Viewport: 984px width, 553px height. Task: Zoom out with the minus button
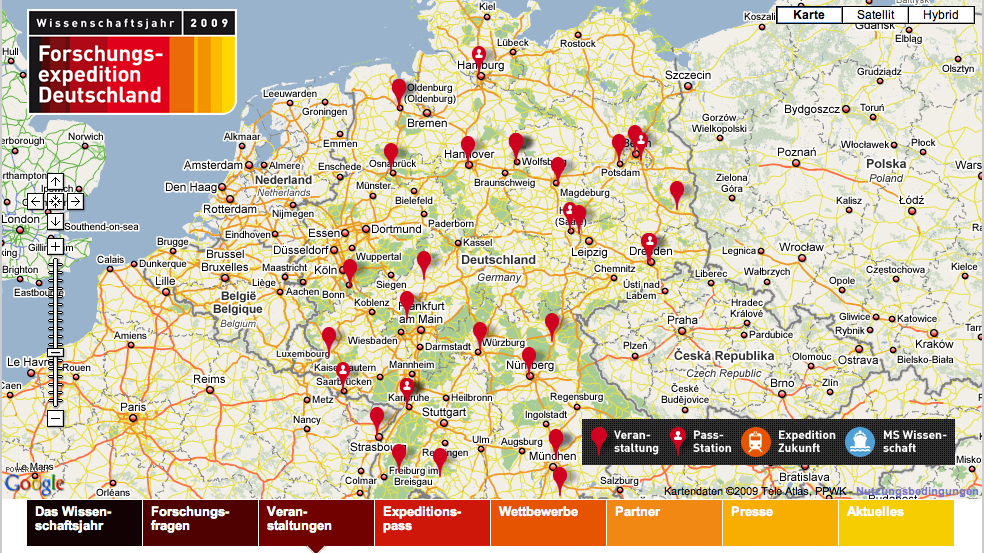(56, 418)
